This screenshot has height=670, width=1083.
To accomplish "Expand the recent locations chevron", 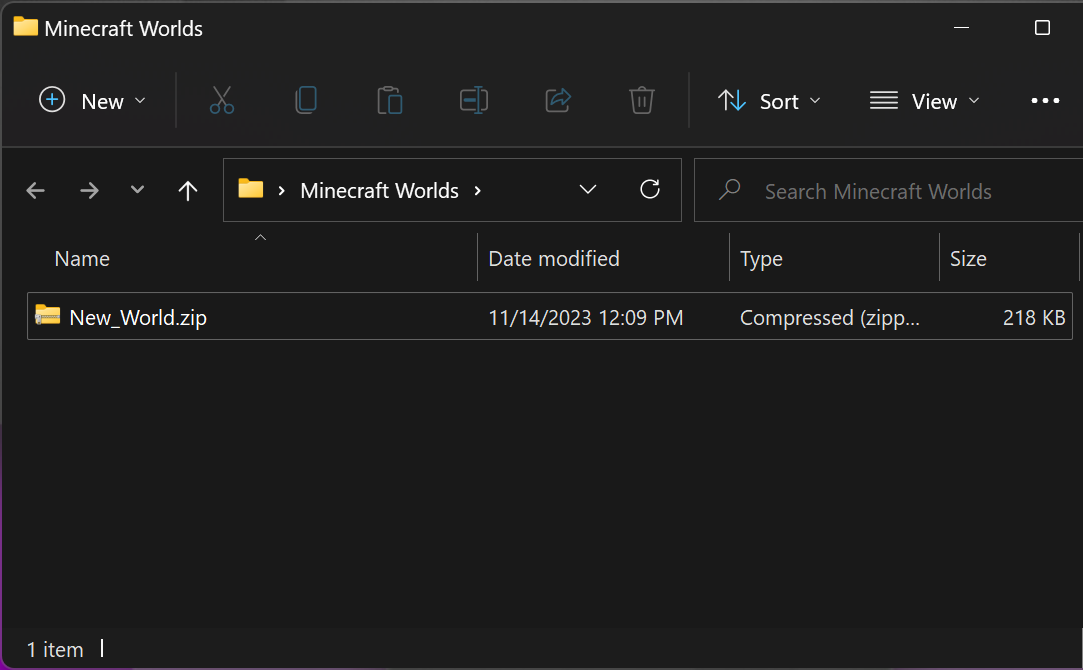I will click(137, 190).
